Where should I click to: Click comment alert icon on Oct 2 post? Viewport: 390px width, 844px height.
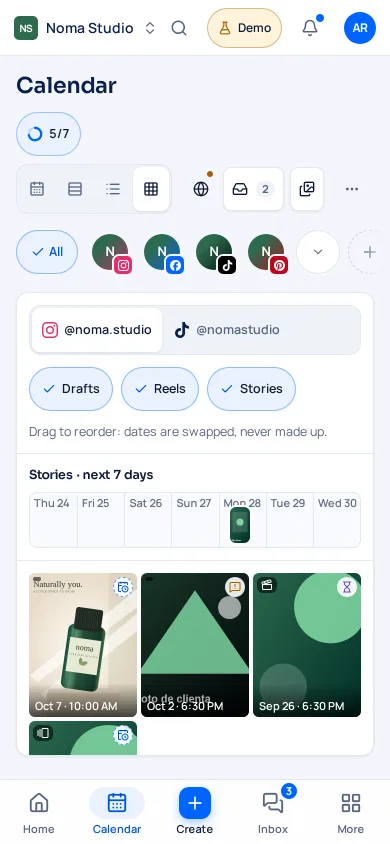(235, 587)
